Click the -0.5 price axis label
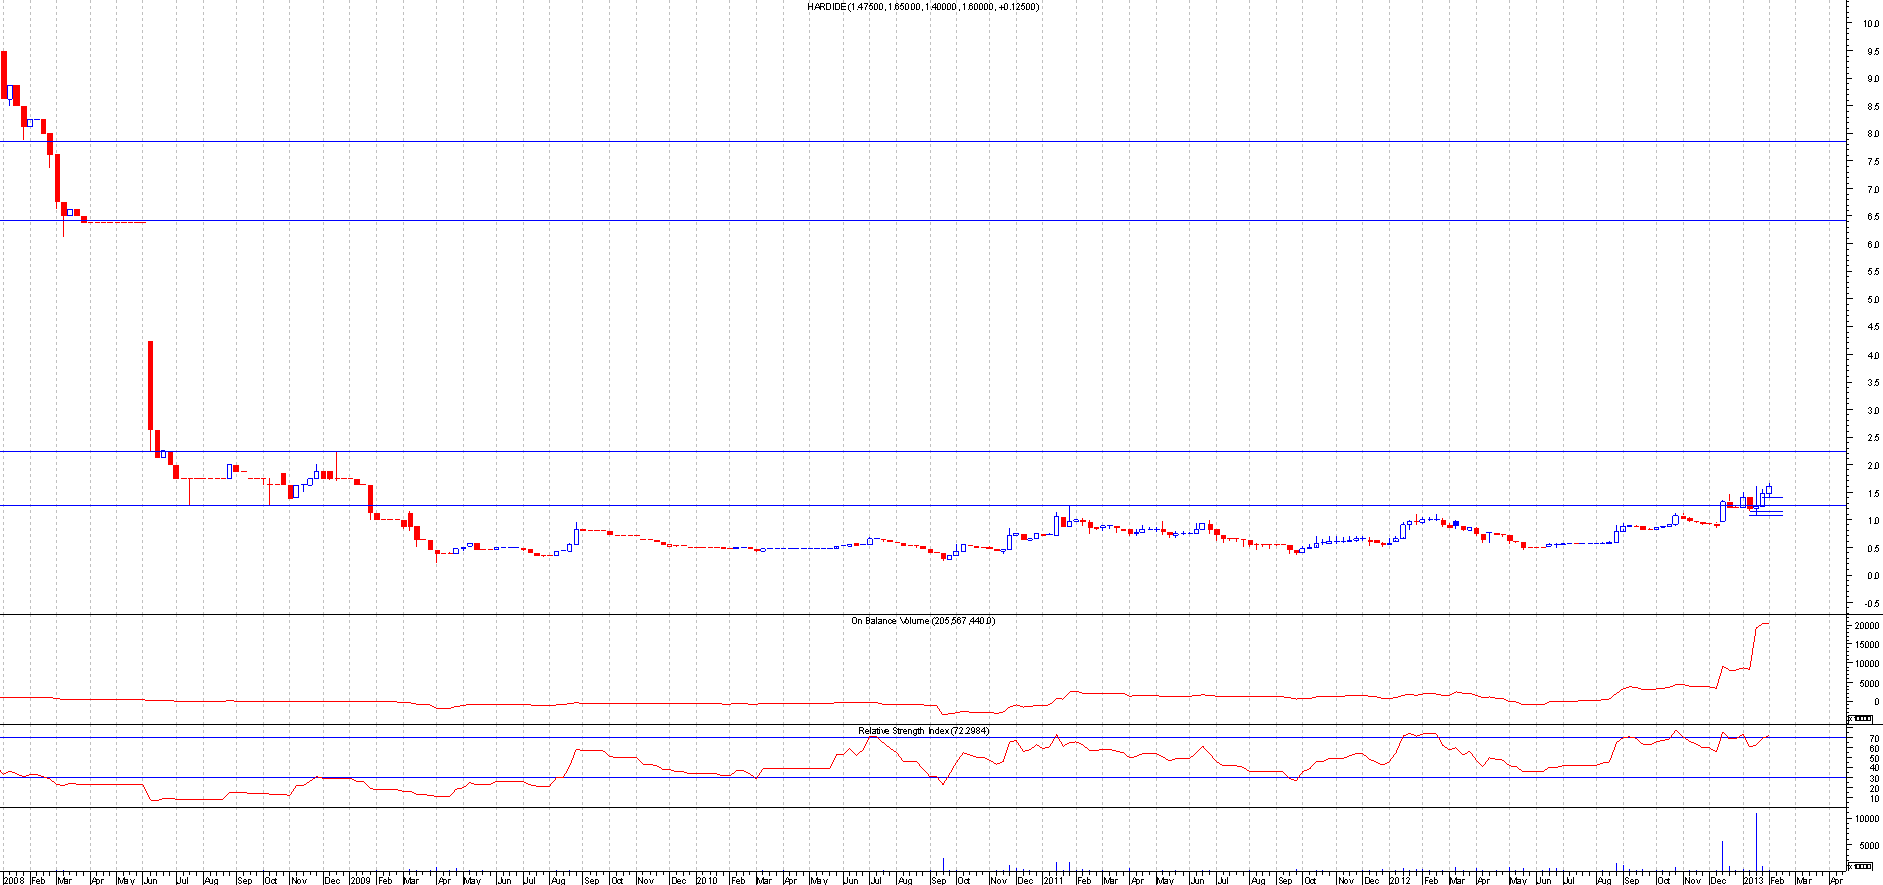 [x=1871, y=604]
